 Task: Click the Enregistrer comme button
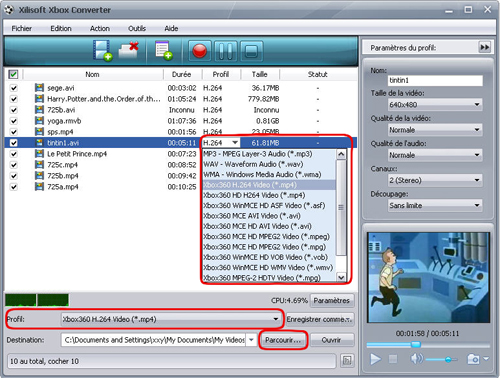pos(320,319)
